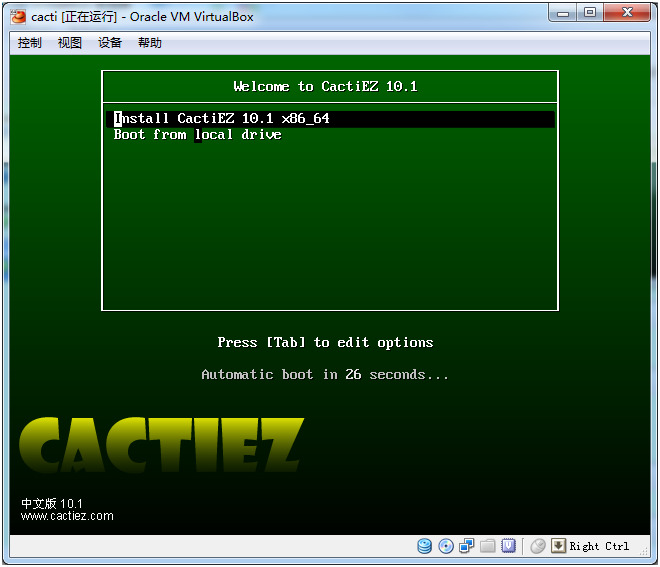
Task: Click the optical CD drive status icon
Action: [446, 546]
